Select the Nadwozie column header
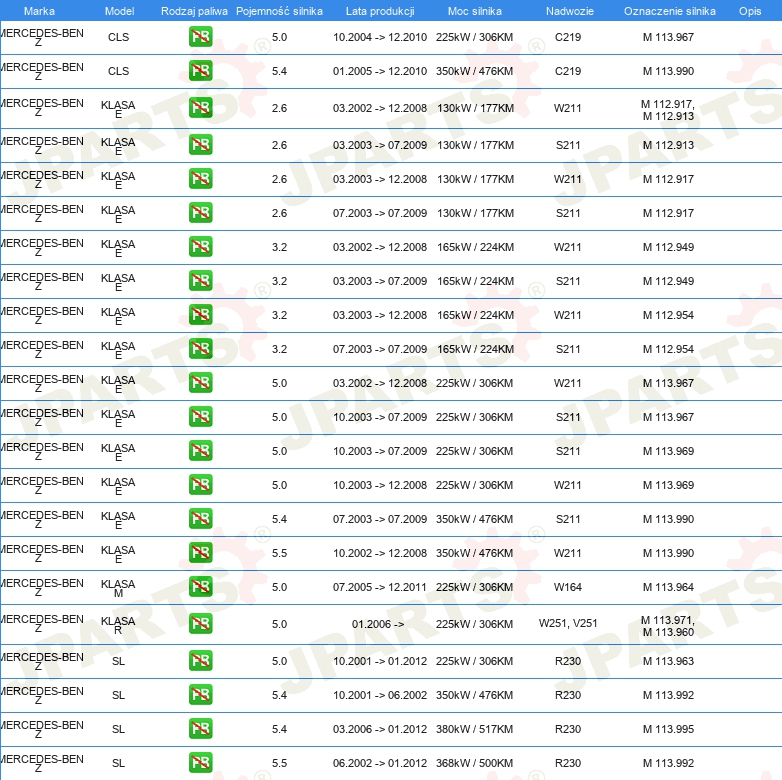This screenshot has height=780, width=782. (x=568, y=11)
